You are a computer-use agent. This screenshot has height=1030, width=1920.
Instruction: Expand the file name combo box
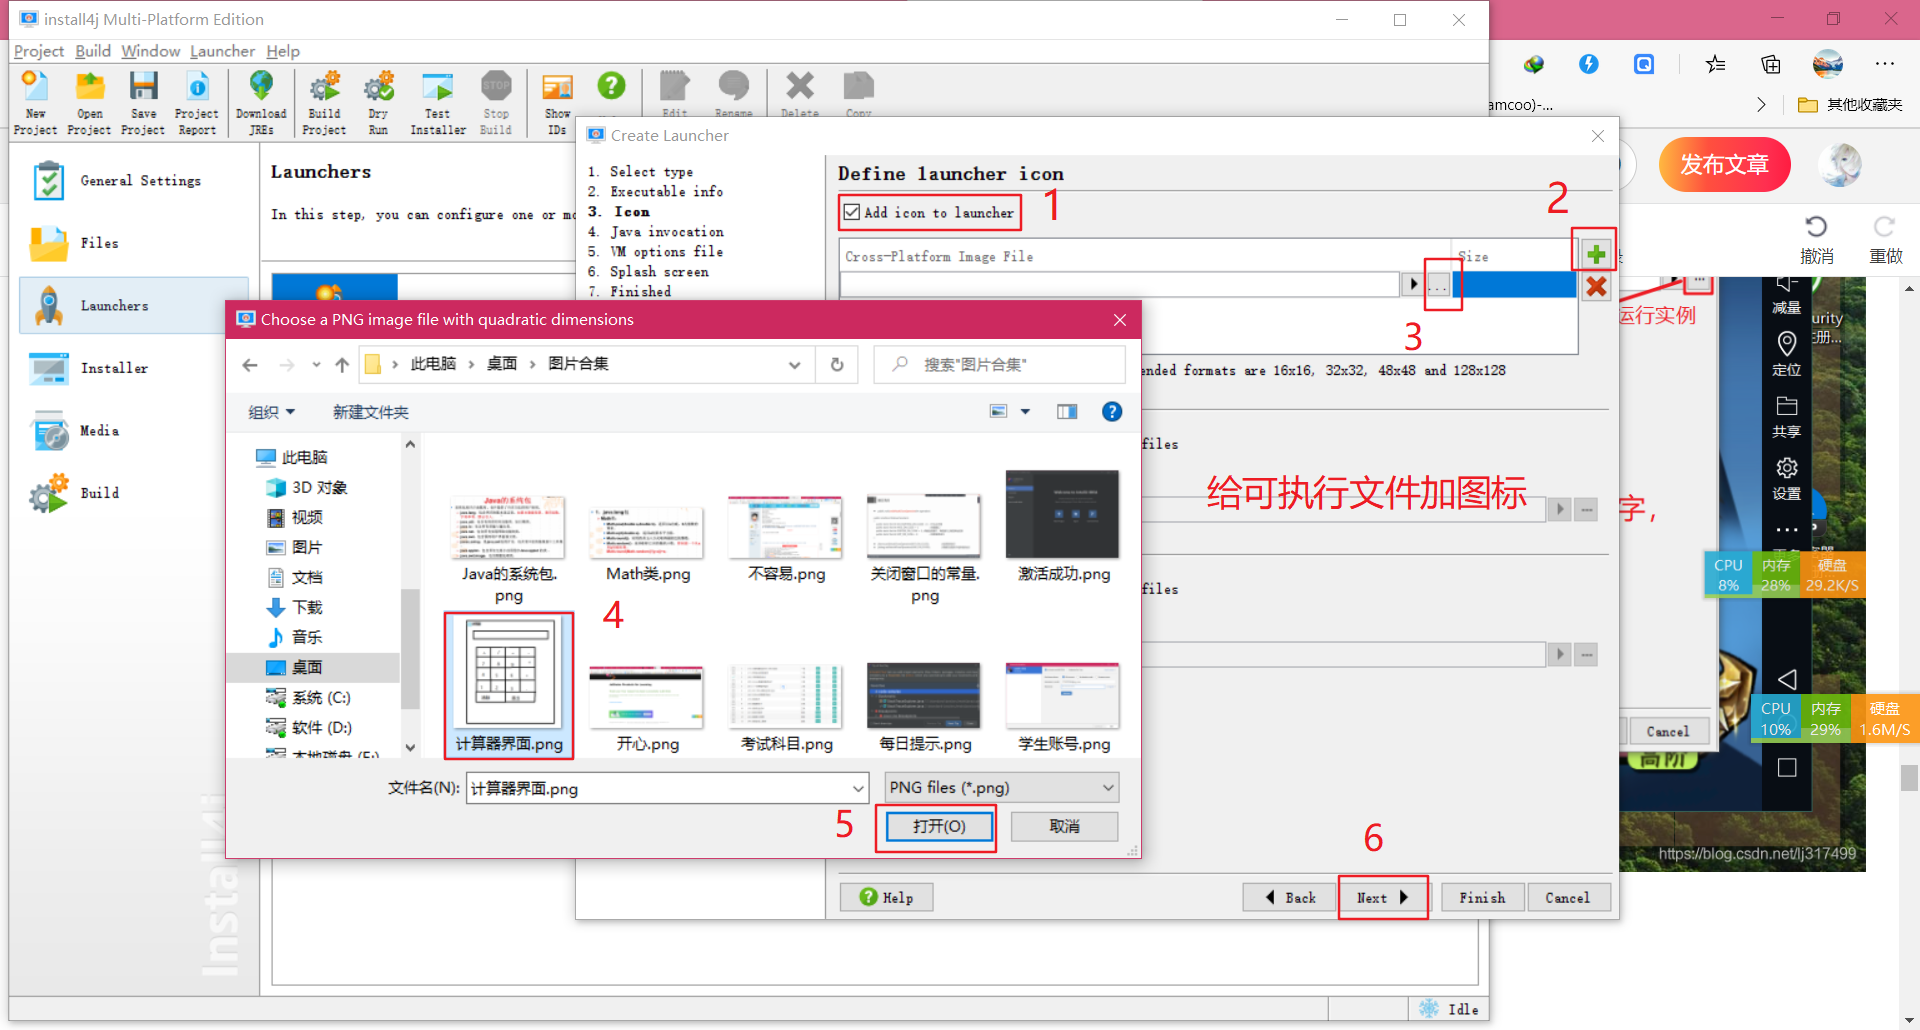[x=858, y=788]
